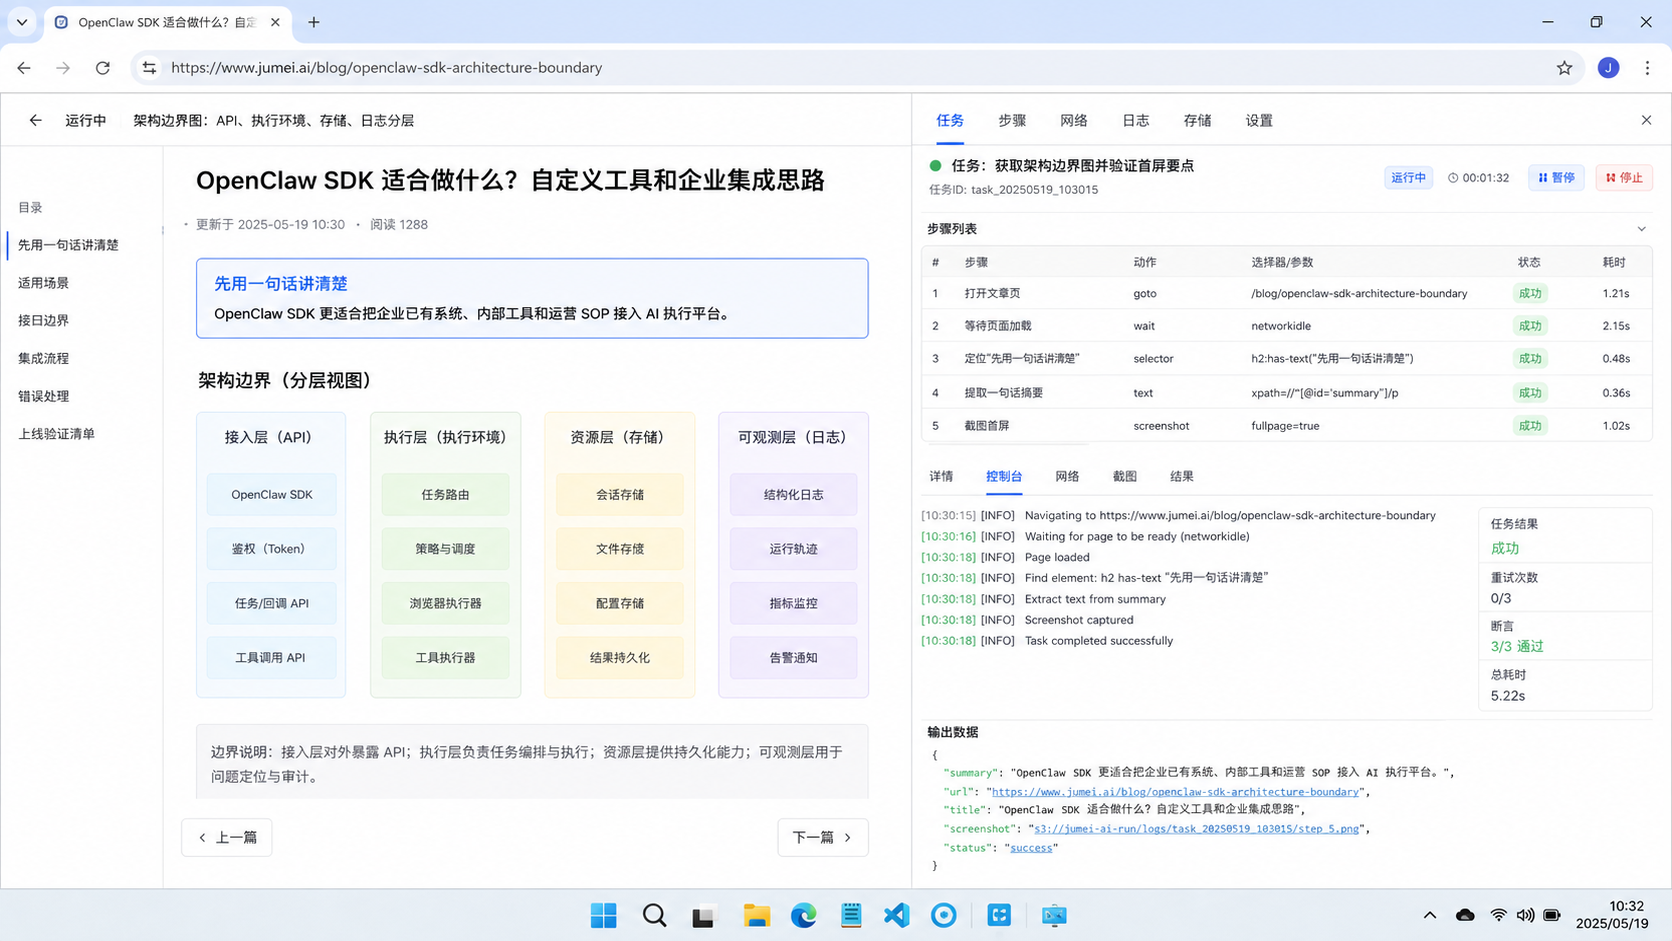Screen dimensions: 1672x941
Task: Switch to the 任务 tab
Action: tap(950, 120)
